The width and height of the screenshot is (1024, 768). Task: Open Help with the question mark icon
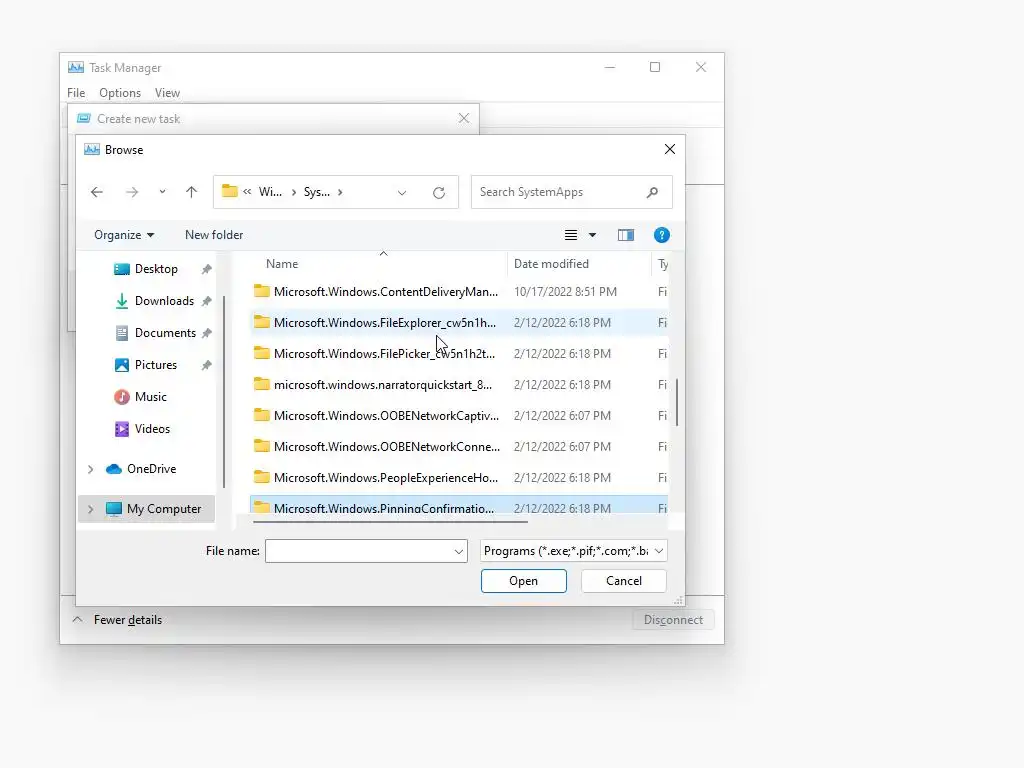pyautogui.click(x=662, y=235)
